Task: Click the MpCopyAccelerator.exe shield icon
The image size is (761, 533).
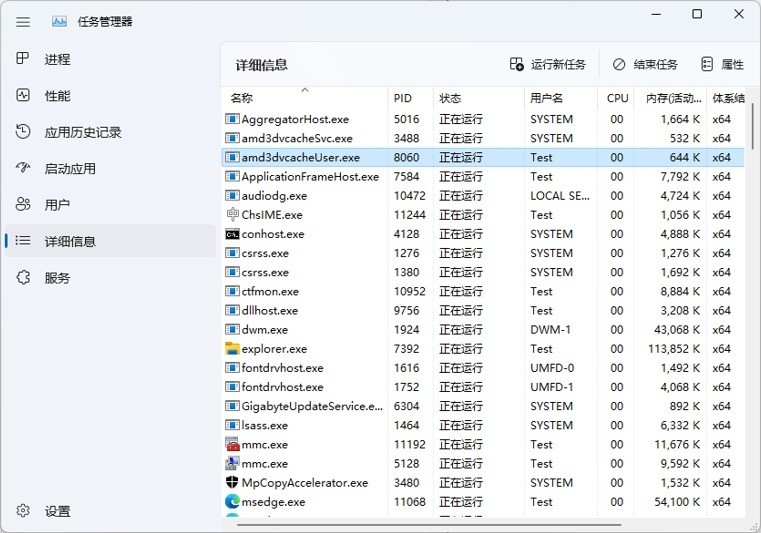Action: click(x=232, y=483)
